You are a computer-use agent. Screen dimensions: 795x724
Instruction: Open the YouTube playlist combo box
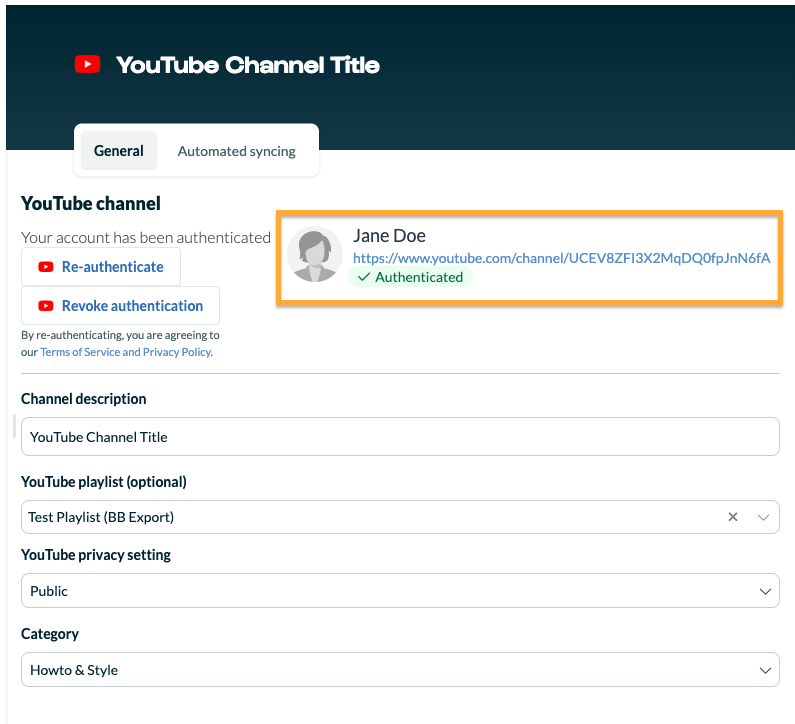coord(400,517)
